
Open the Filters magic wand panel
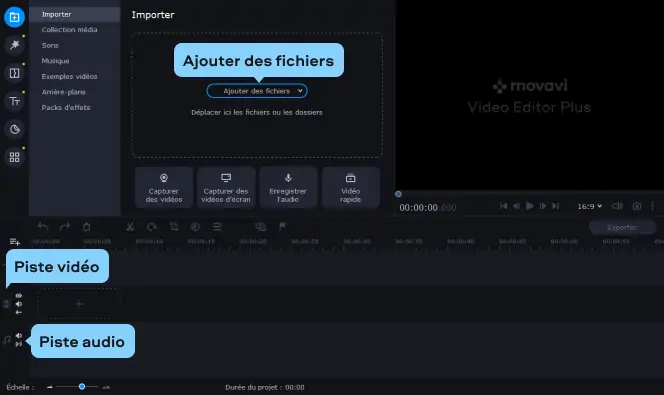[x=14, y=45]
